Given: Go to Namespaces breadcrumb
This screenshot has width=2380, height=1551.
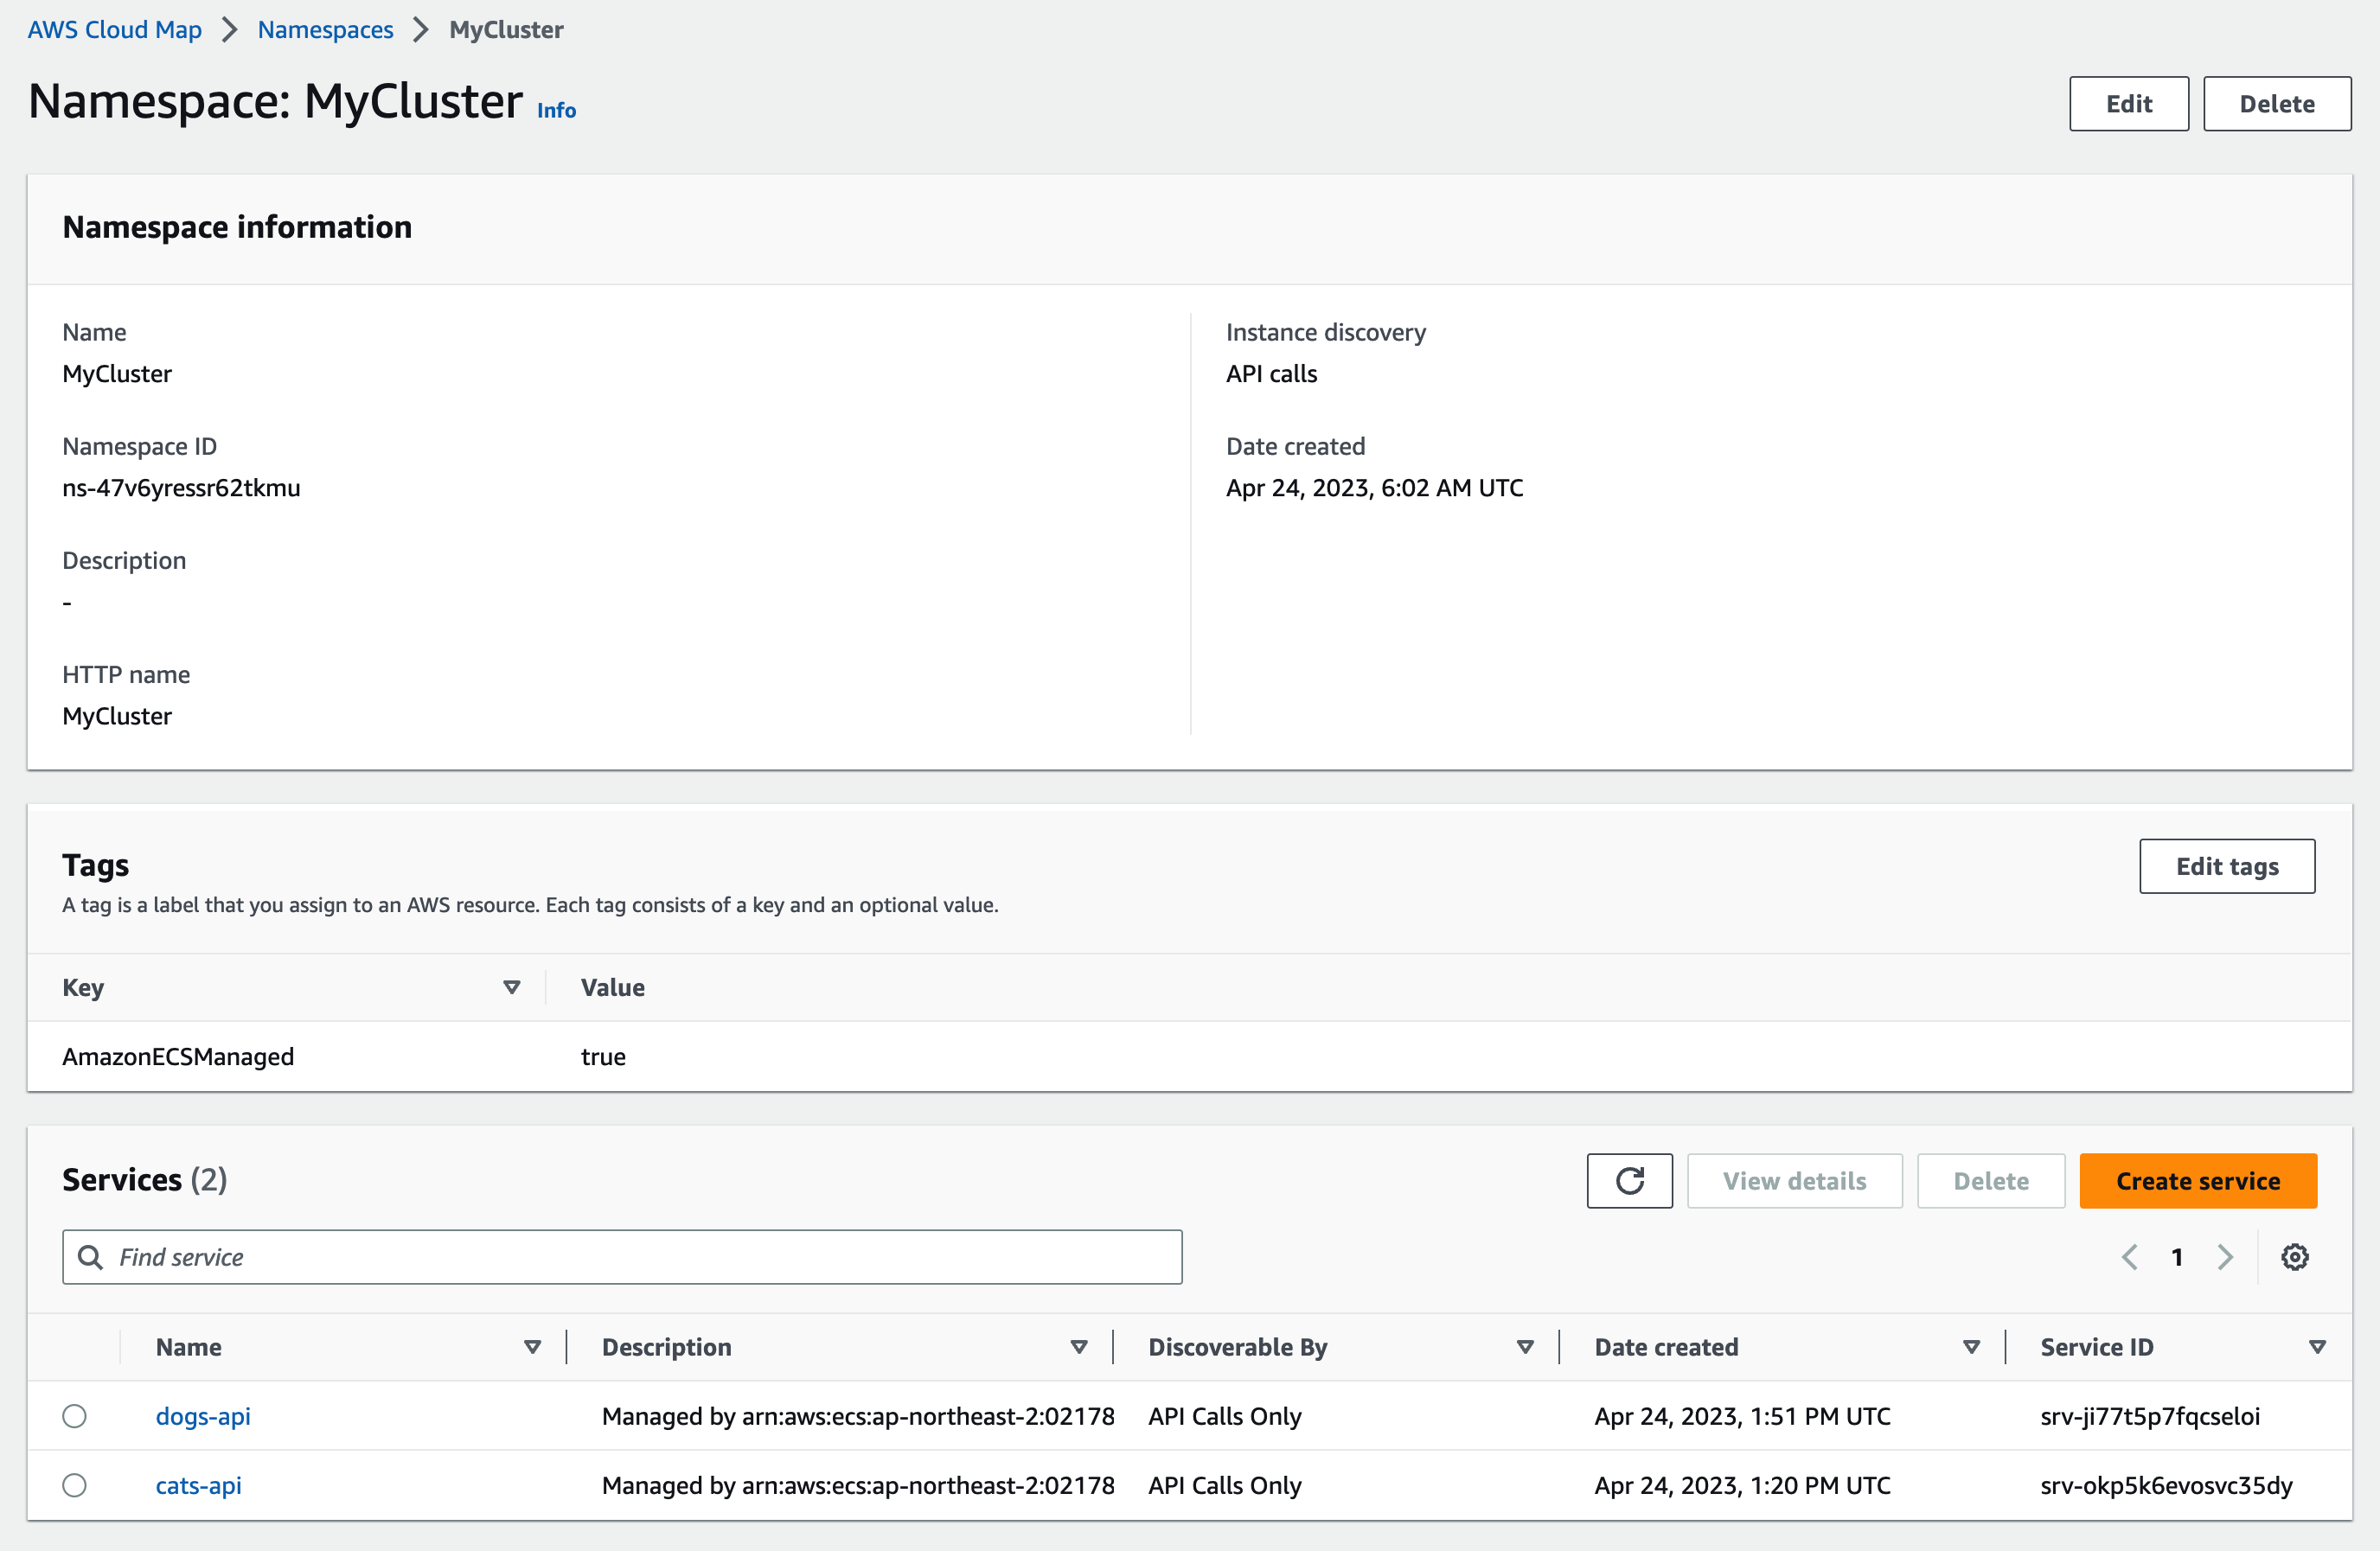Looking at the screenshot, I should coord(325,30).
